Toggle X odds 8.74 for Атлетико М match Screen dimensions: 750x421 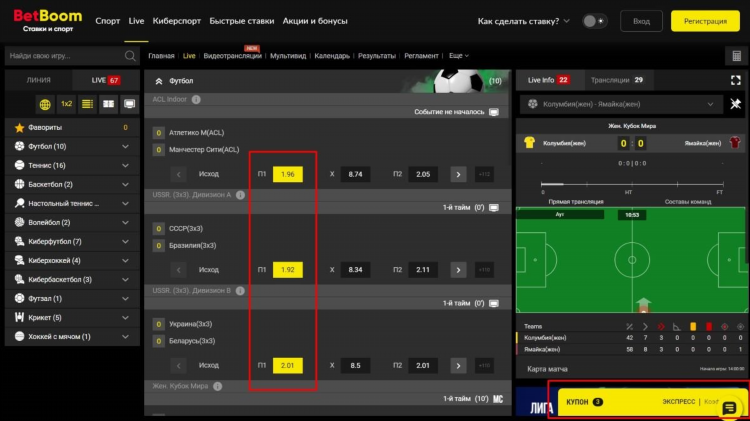tap(355, 174)
